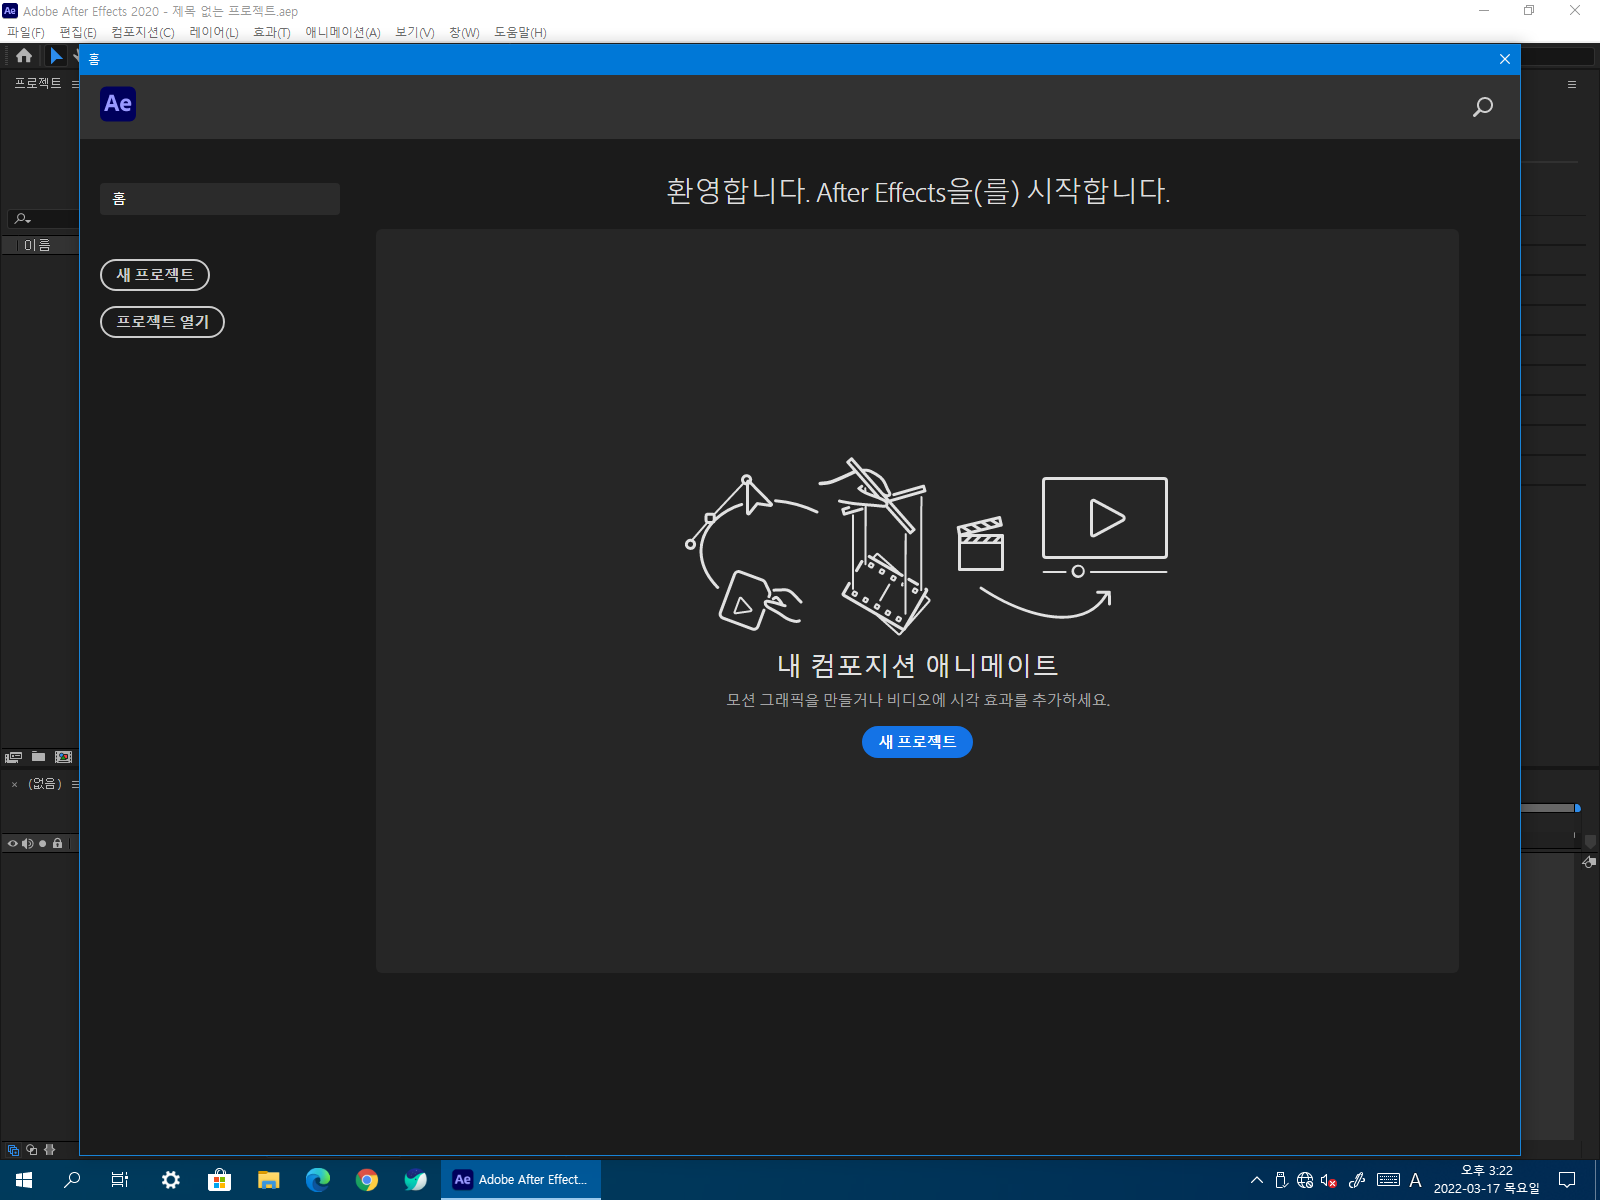Open the 효과(T) menu

tap(272, 33)
